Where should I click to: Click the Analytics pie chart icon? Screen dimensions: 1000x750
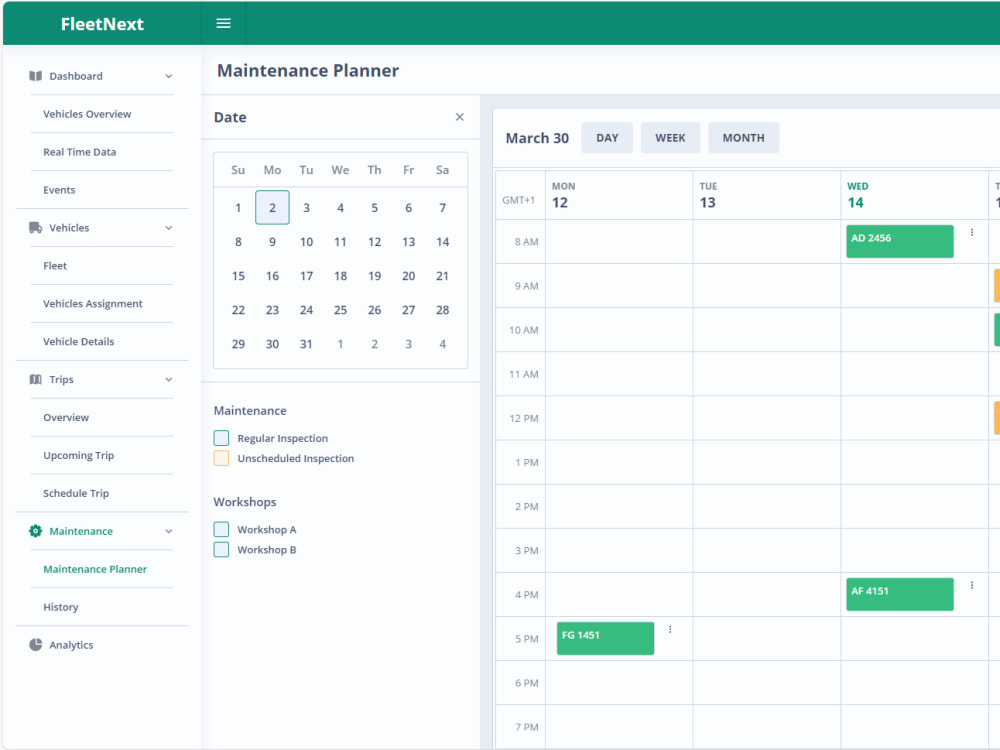click(x=36, y=645)
